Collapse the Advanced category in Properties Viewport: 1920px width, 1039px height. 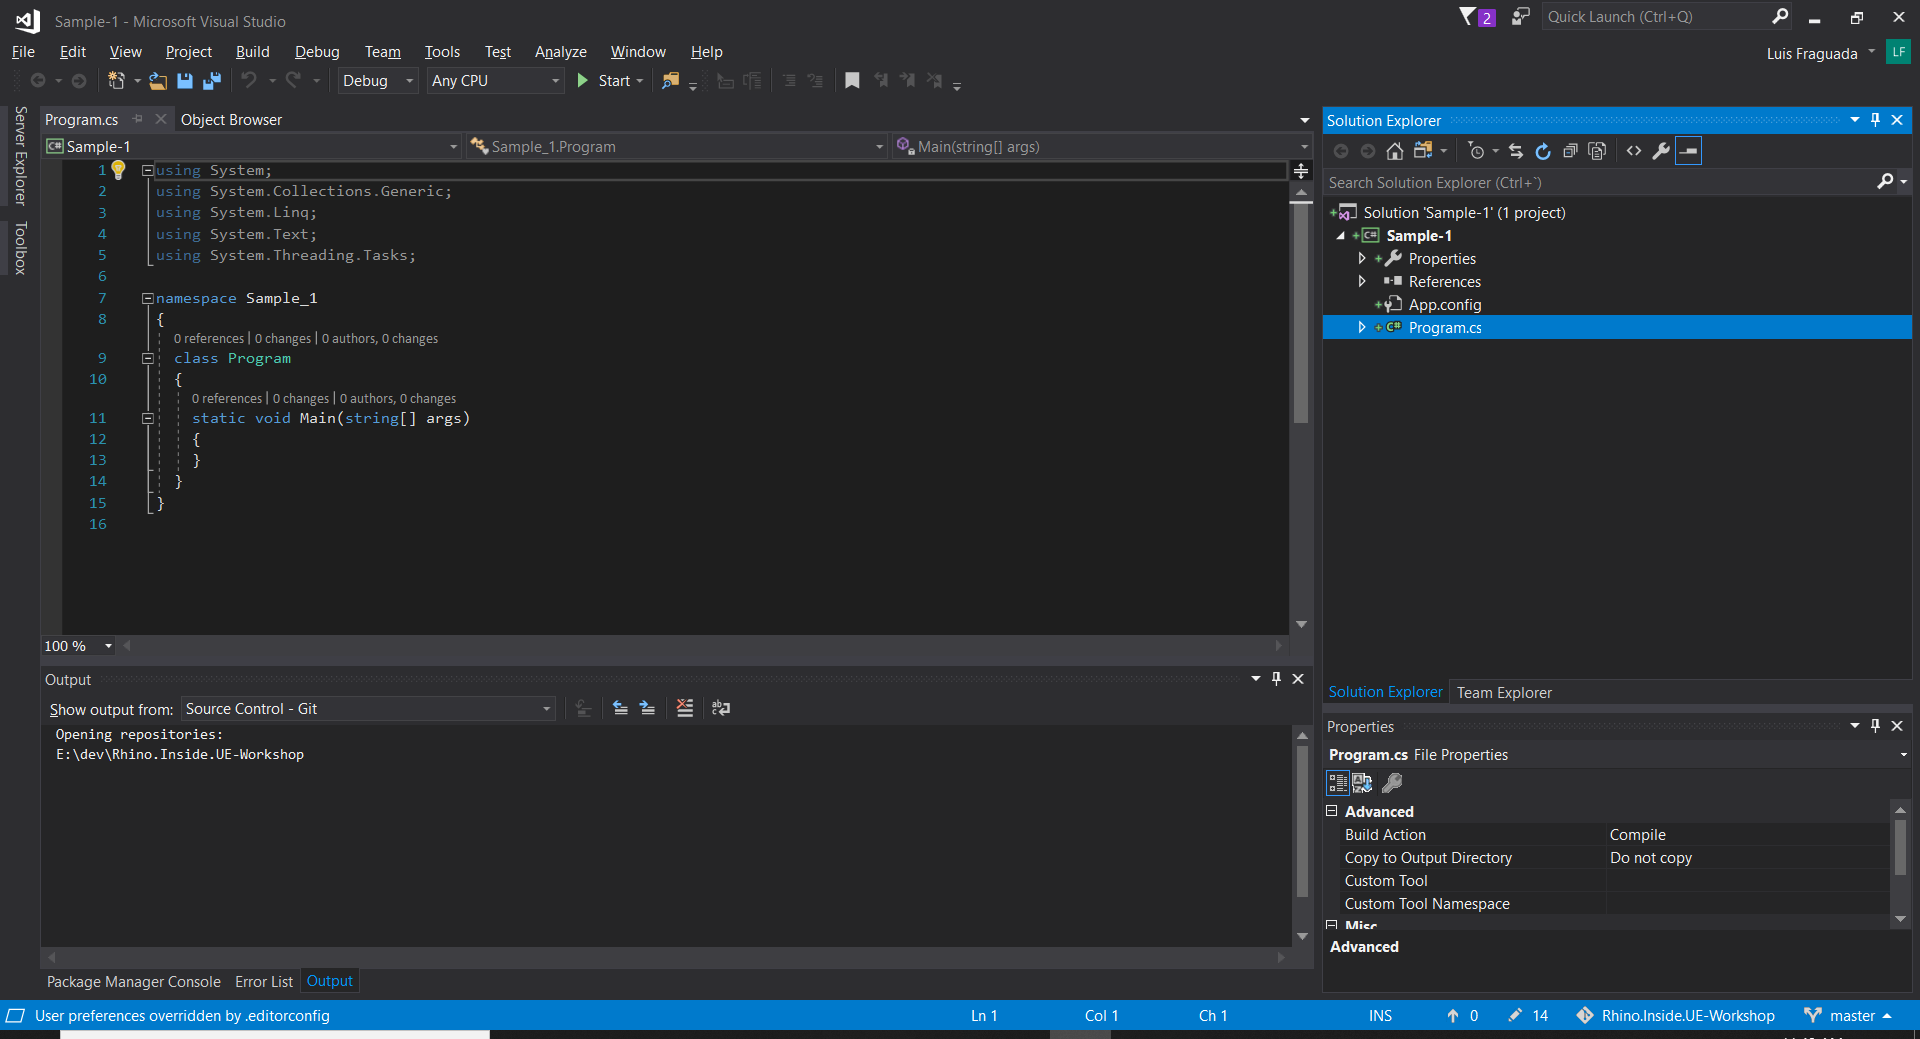pyautogui.click(x=1332, y=811)
